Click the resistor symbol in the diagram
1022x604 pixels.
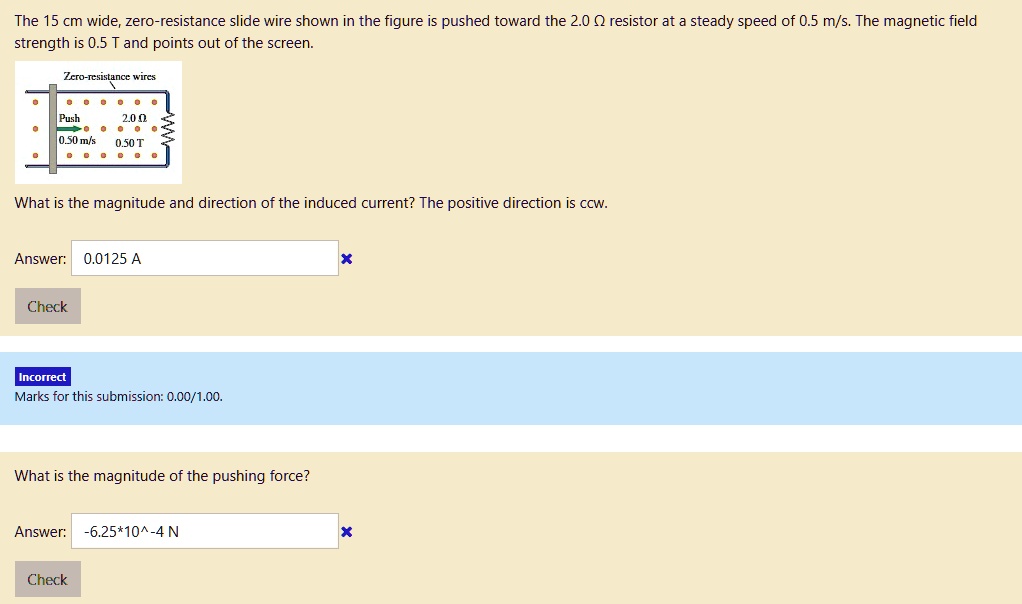pyautogui.click(x=166, y=128)
